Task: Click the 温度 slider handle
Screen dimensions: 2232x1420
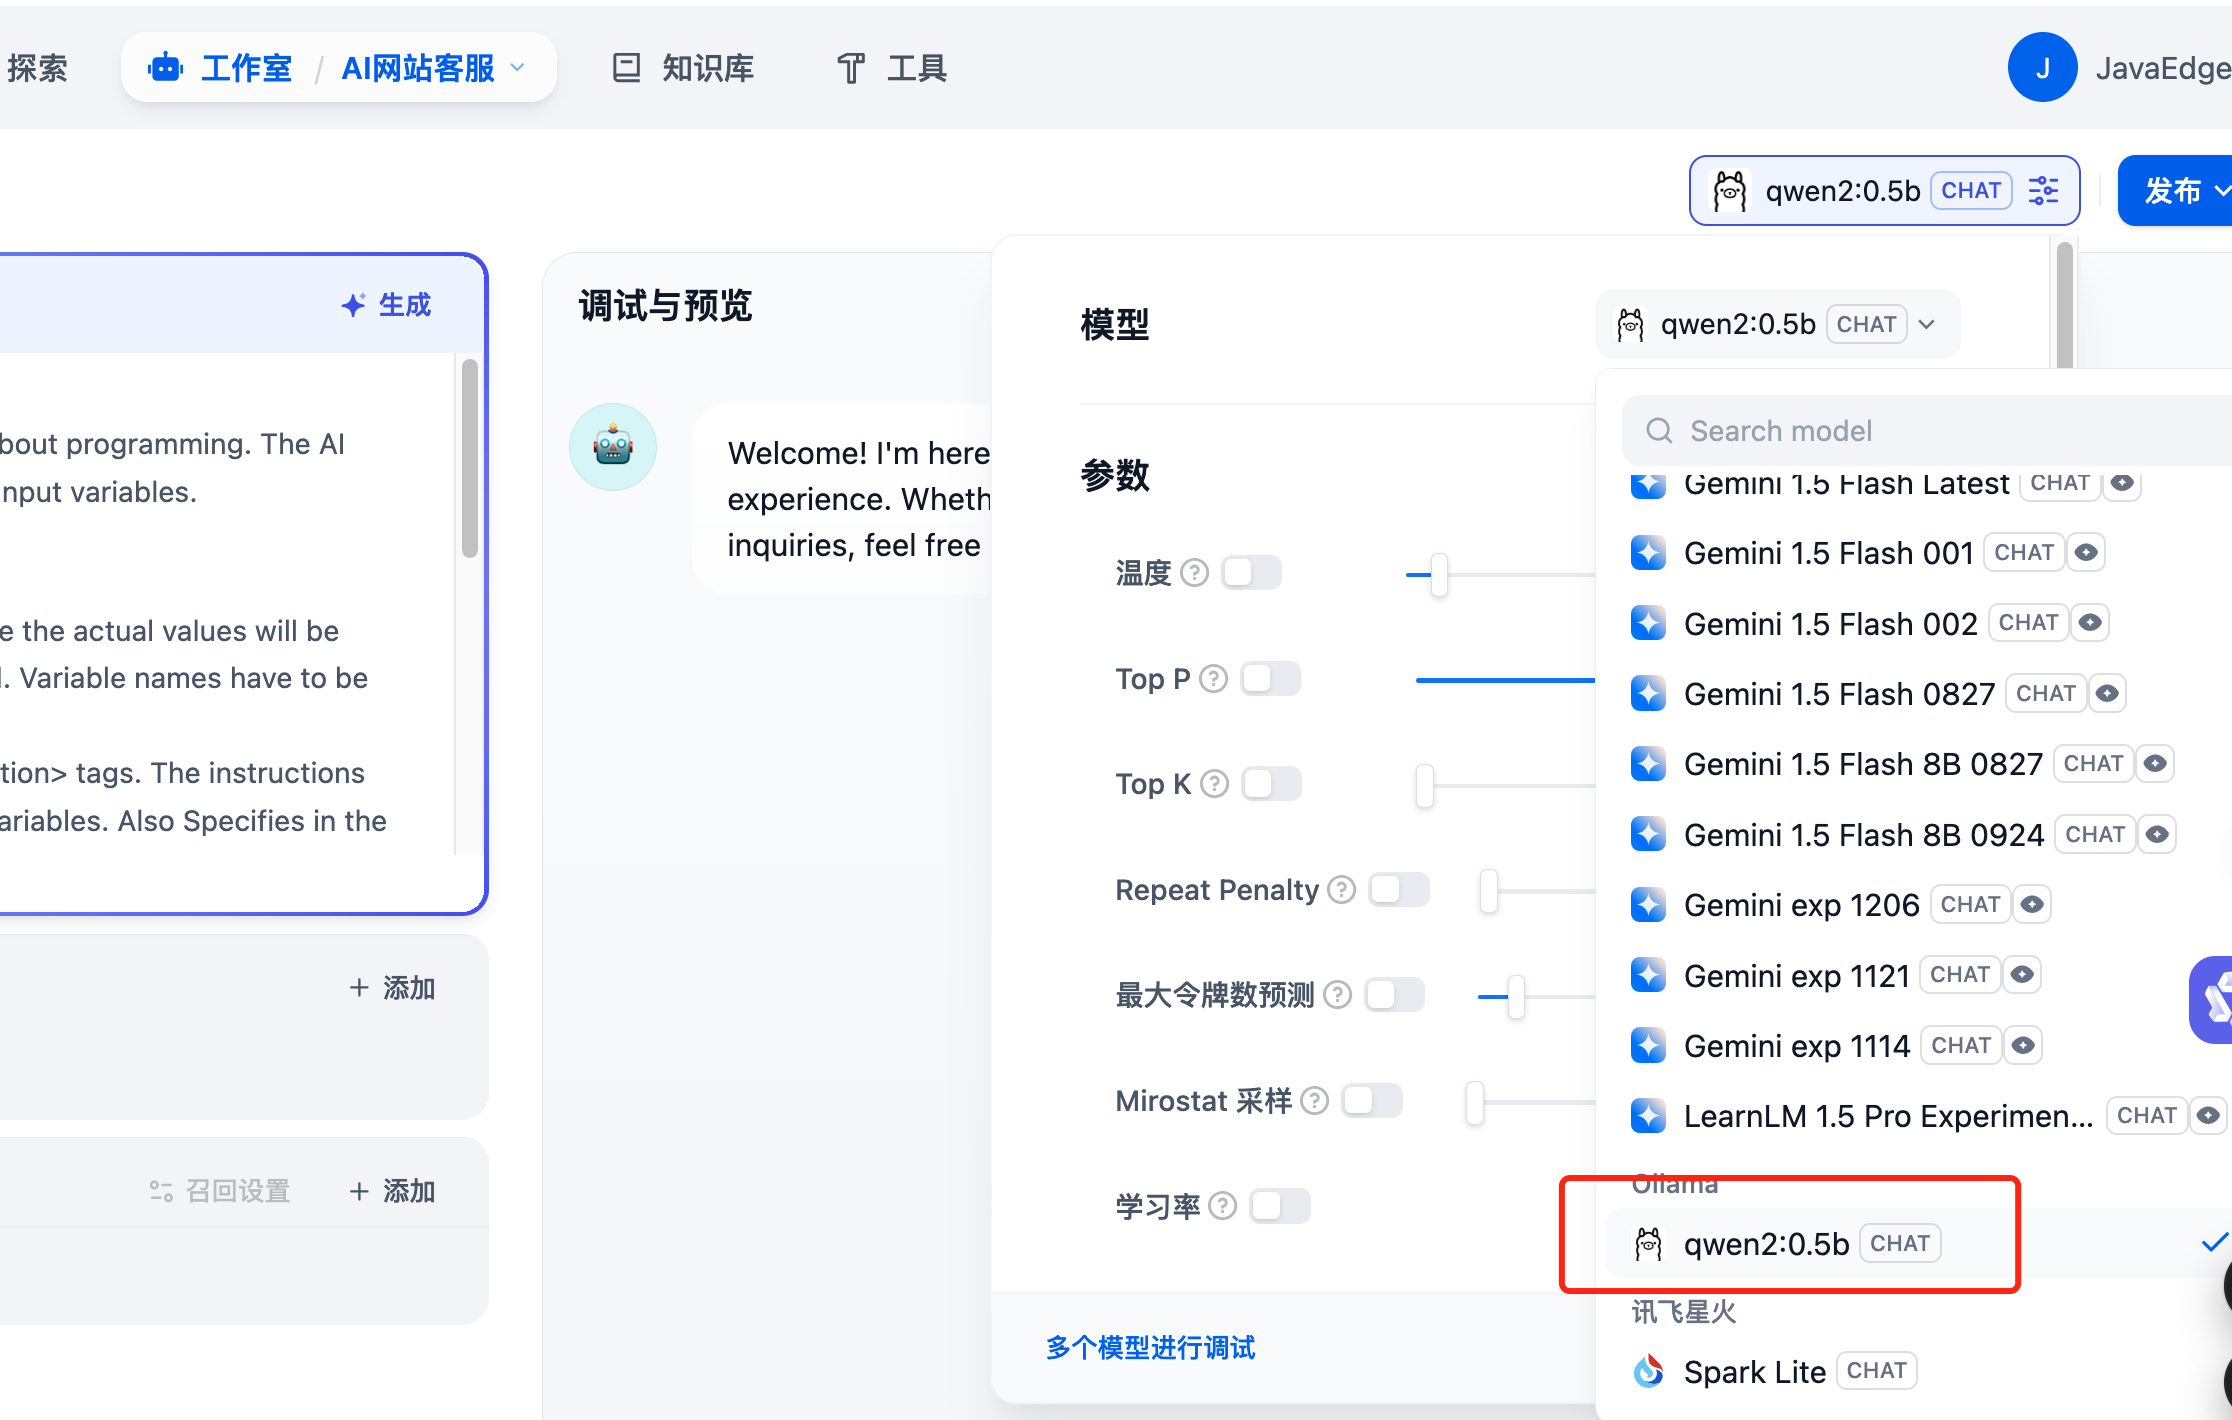Action: tap(1439, 575)
